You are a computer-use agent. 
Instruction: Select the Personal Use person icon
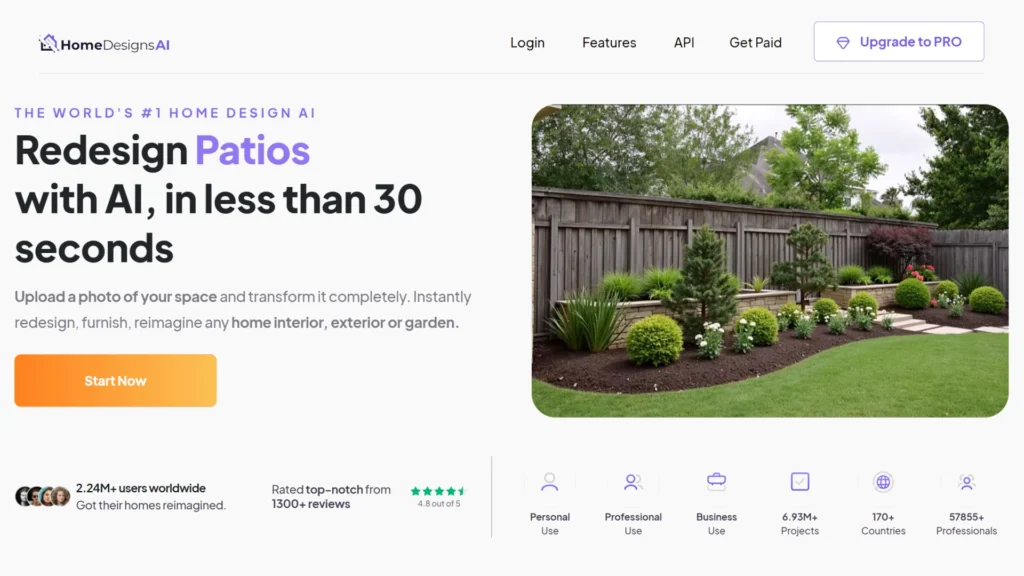(x=550, y=482)
